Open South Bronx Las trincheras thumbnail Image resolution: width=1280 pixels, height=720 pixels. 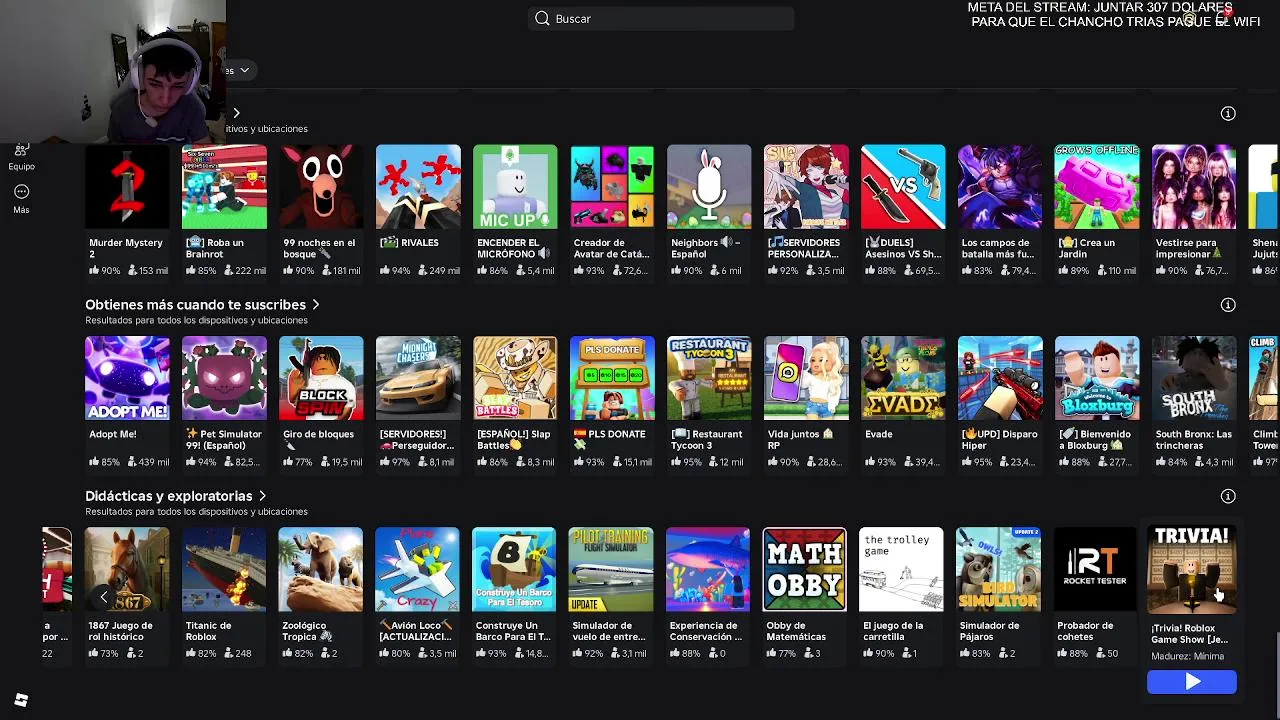pos(1194,378)
